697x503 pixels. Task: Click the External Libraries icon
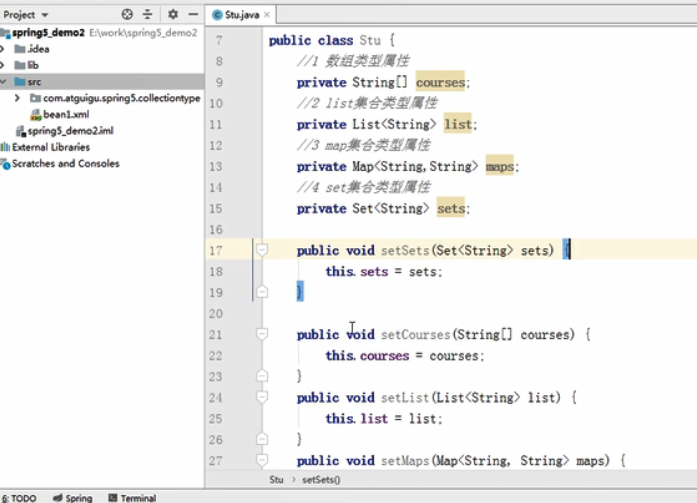(x=5, y=147)
